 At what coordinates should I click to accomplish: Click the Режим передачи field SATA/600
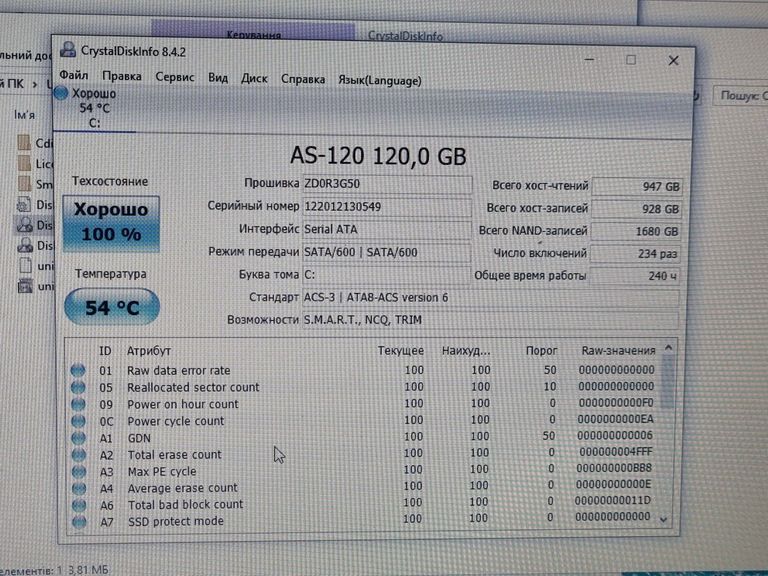click(x=387, y=252)
